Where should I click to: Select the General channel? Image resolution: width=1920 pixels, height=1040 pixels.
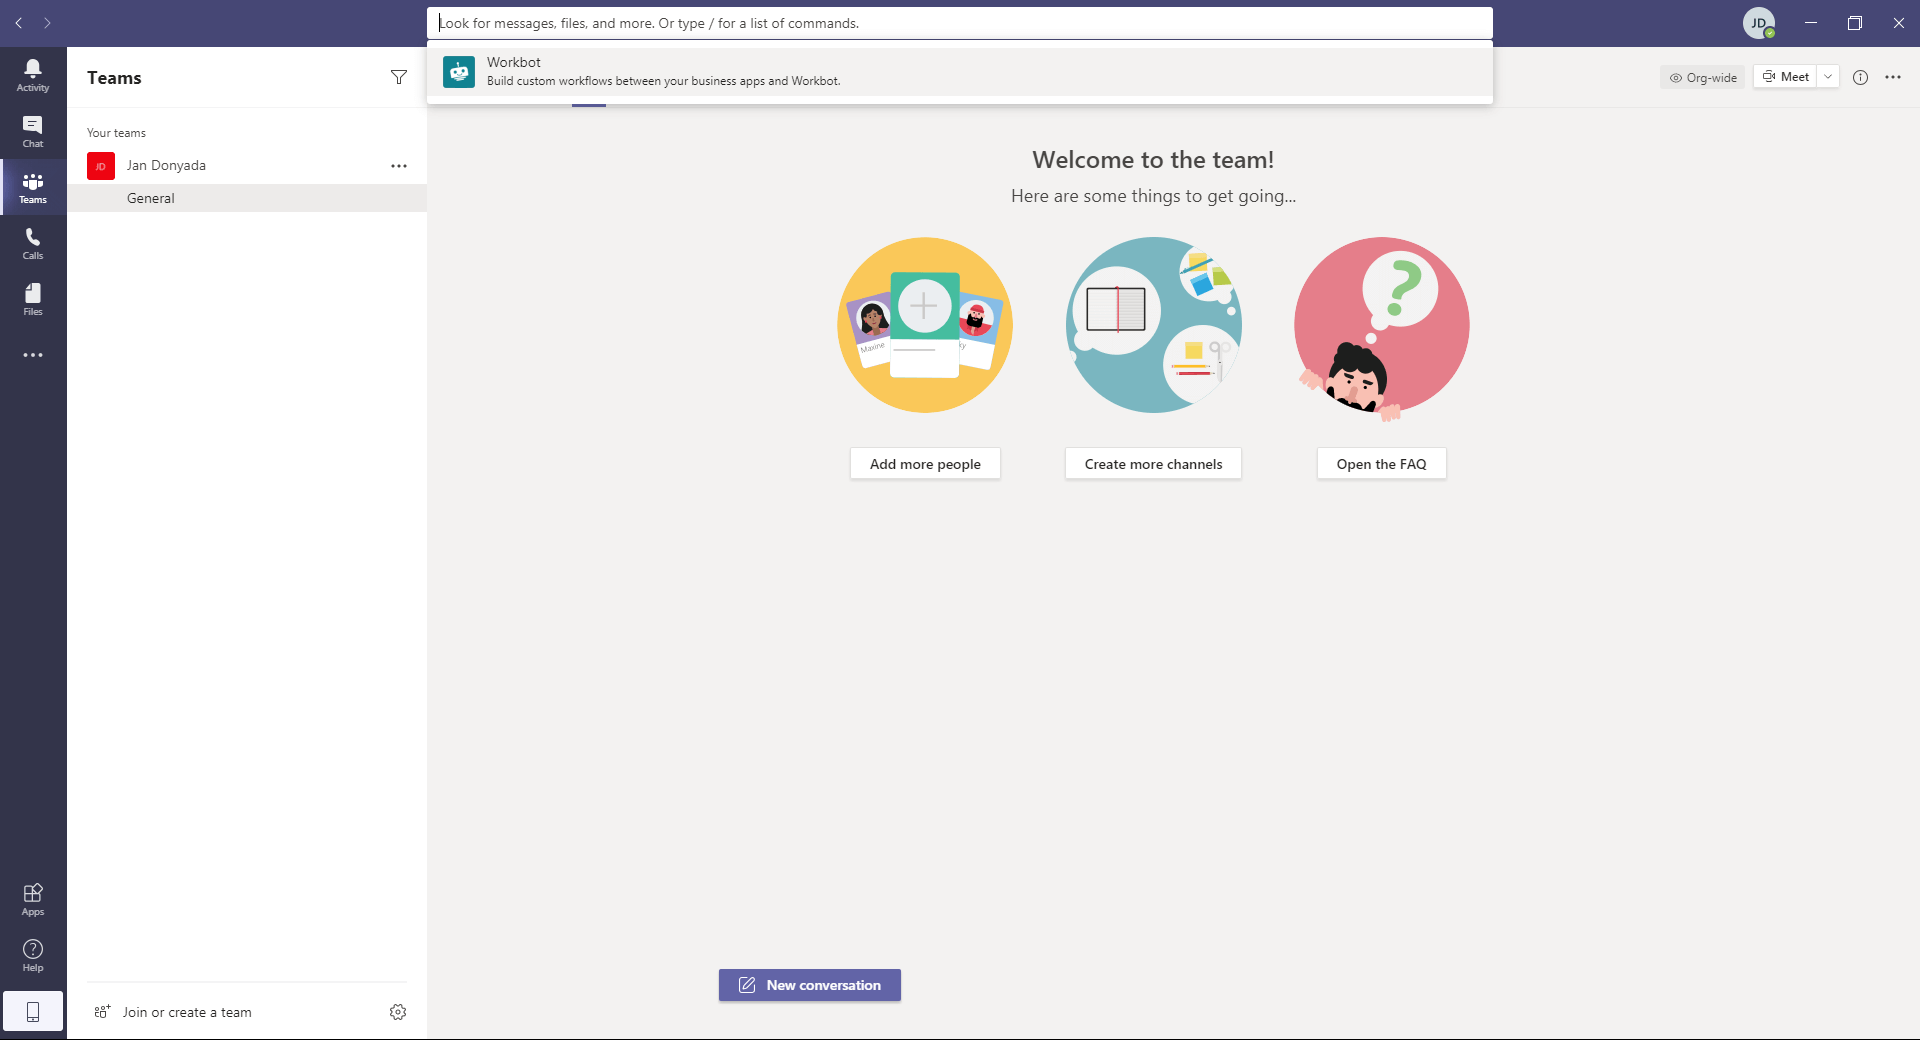[151, 198]
